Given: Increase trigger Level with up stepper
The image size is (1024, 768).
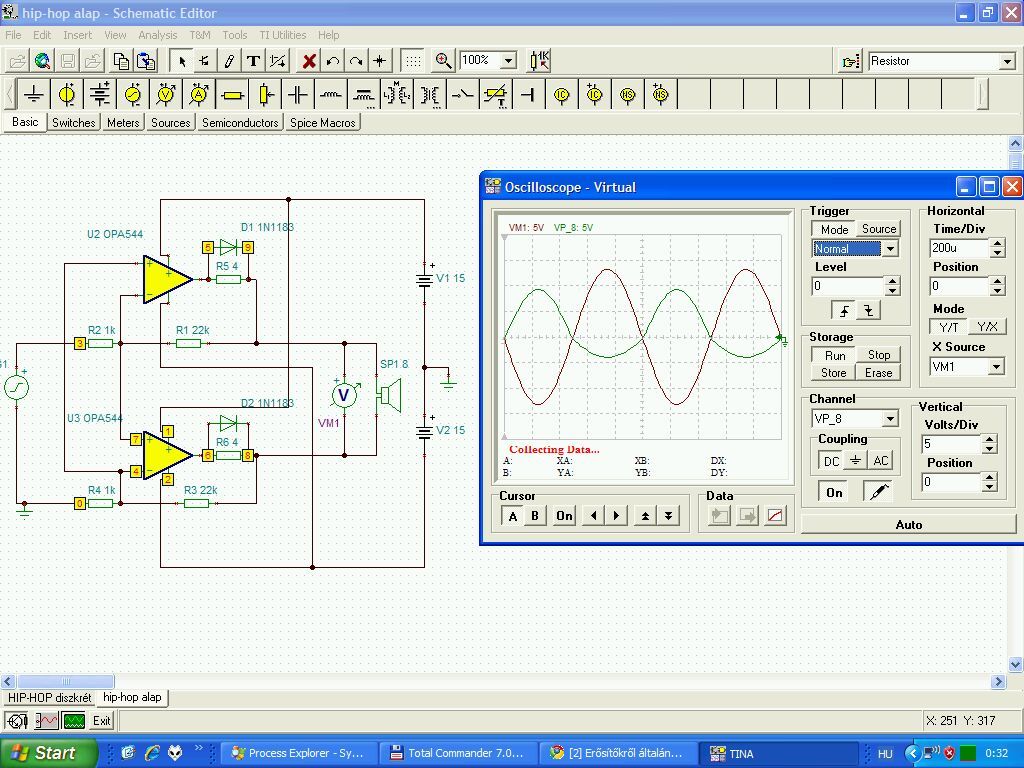Looking at the screenshot, I should coord(893,281).
